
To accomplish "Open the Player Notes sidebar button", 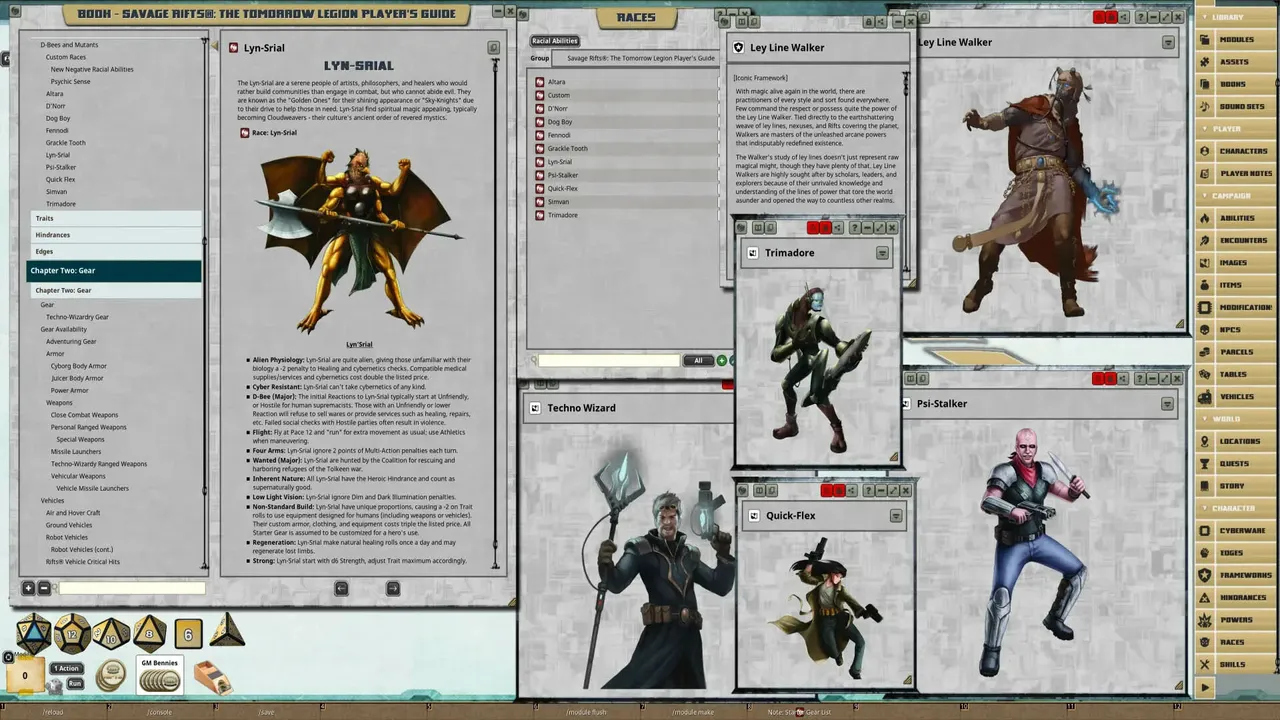I will (1236, 173).
